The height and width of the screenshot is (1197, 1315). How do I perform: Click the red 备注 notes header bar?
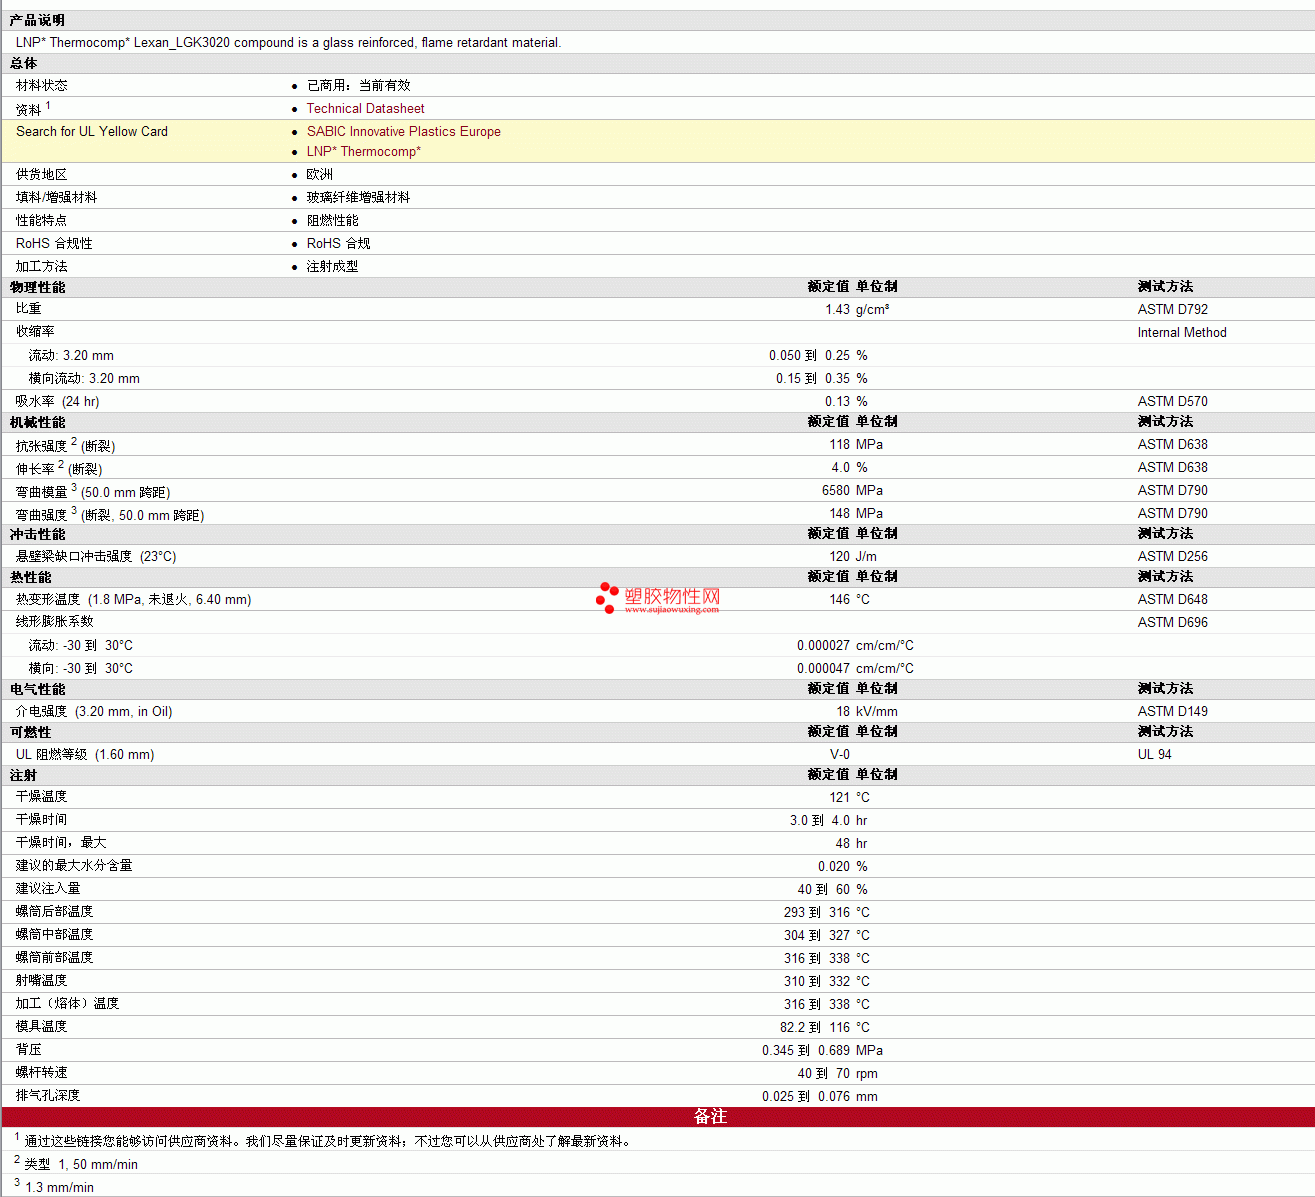click(x=658, y=1117)
